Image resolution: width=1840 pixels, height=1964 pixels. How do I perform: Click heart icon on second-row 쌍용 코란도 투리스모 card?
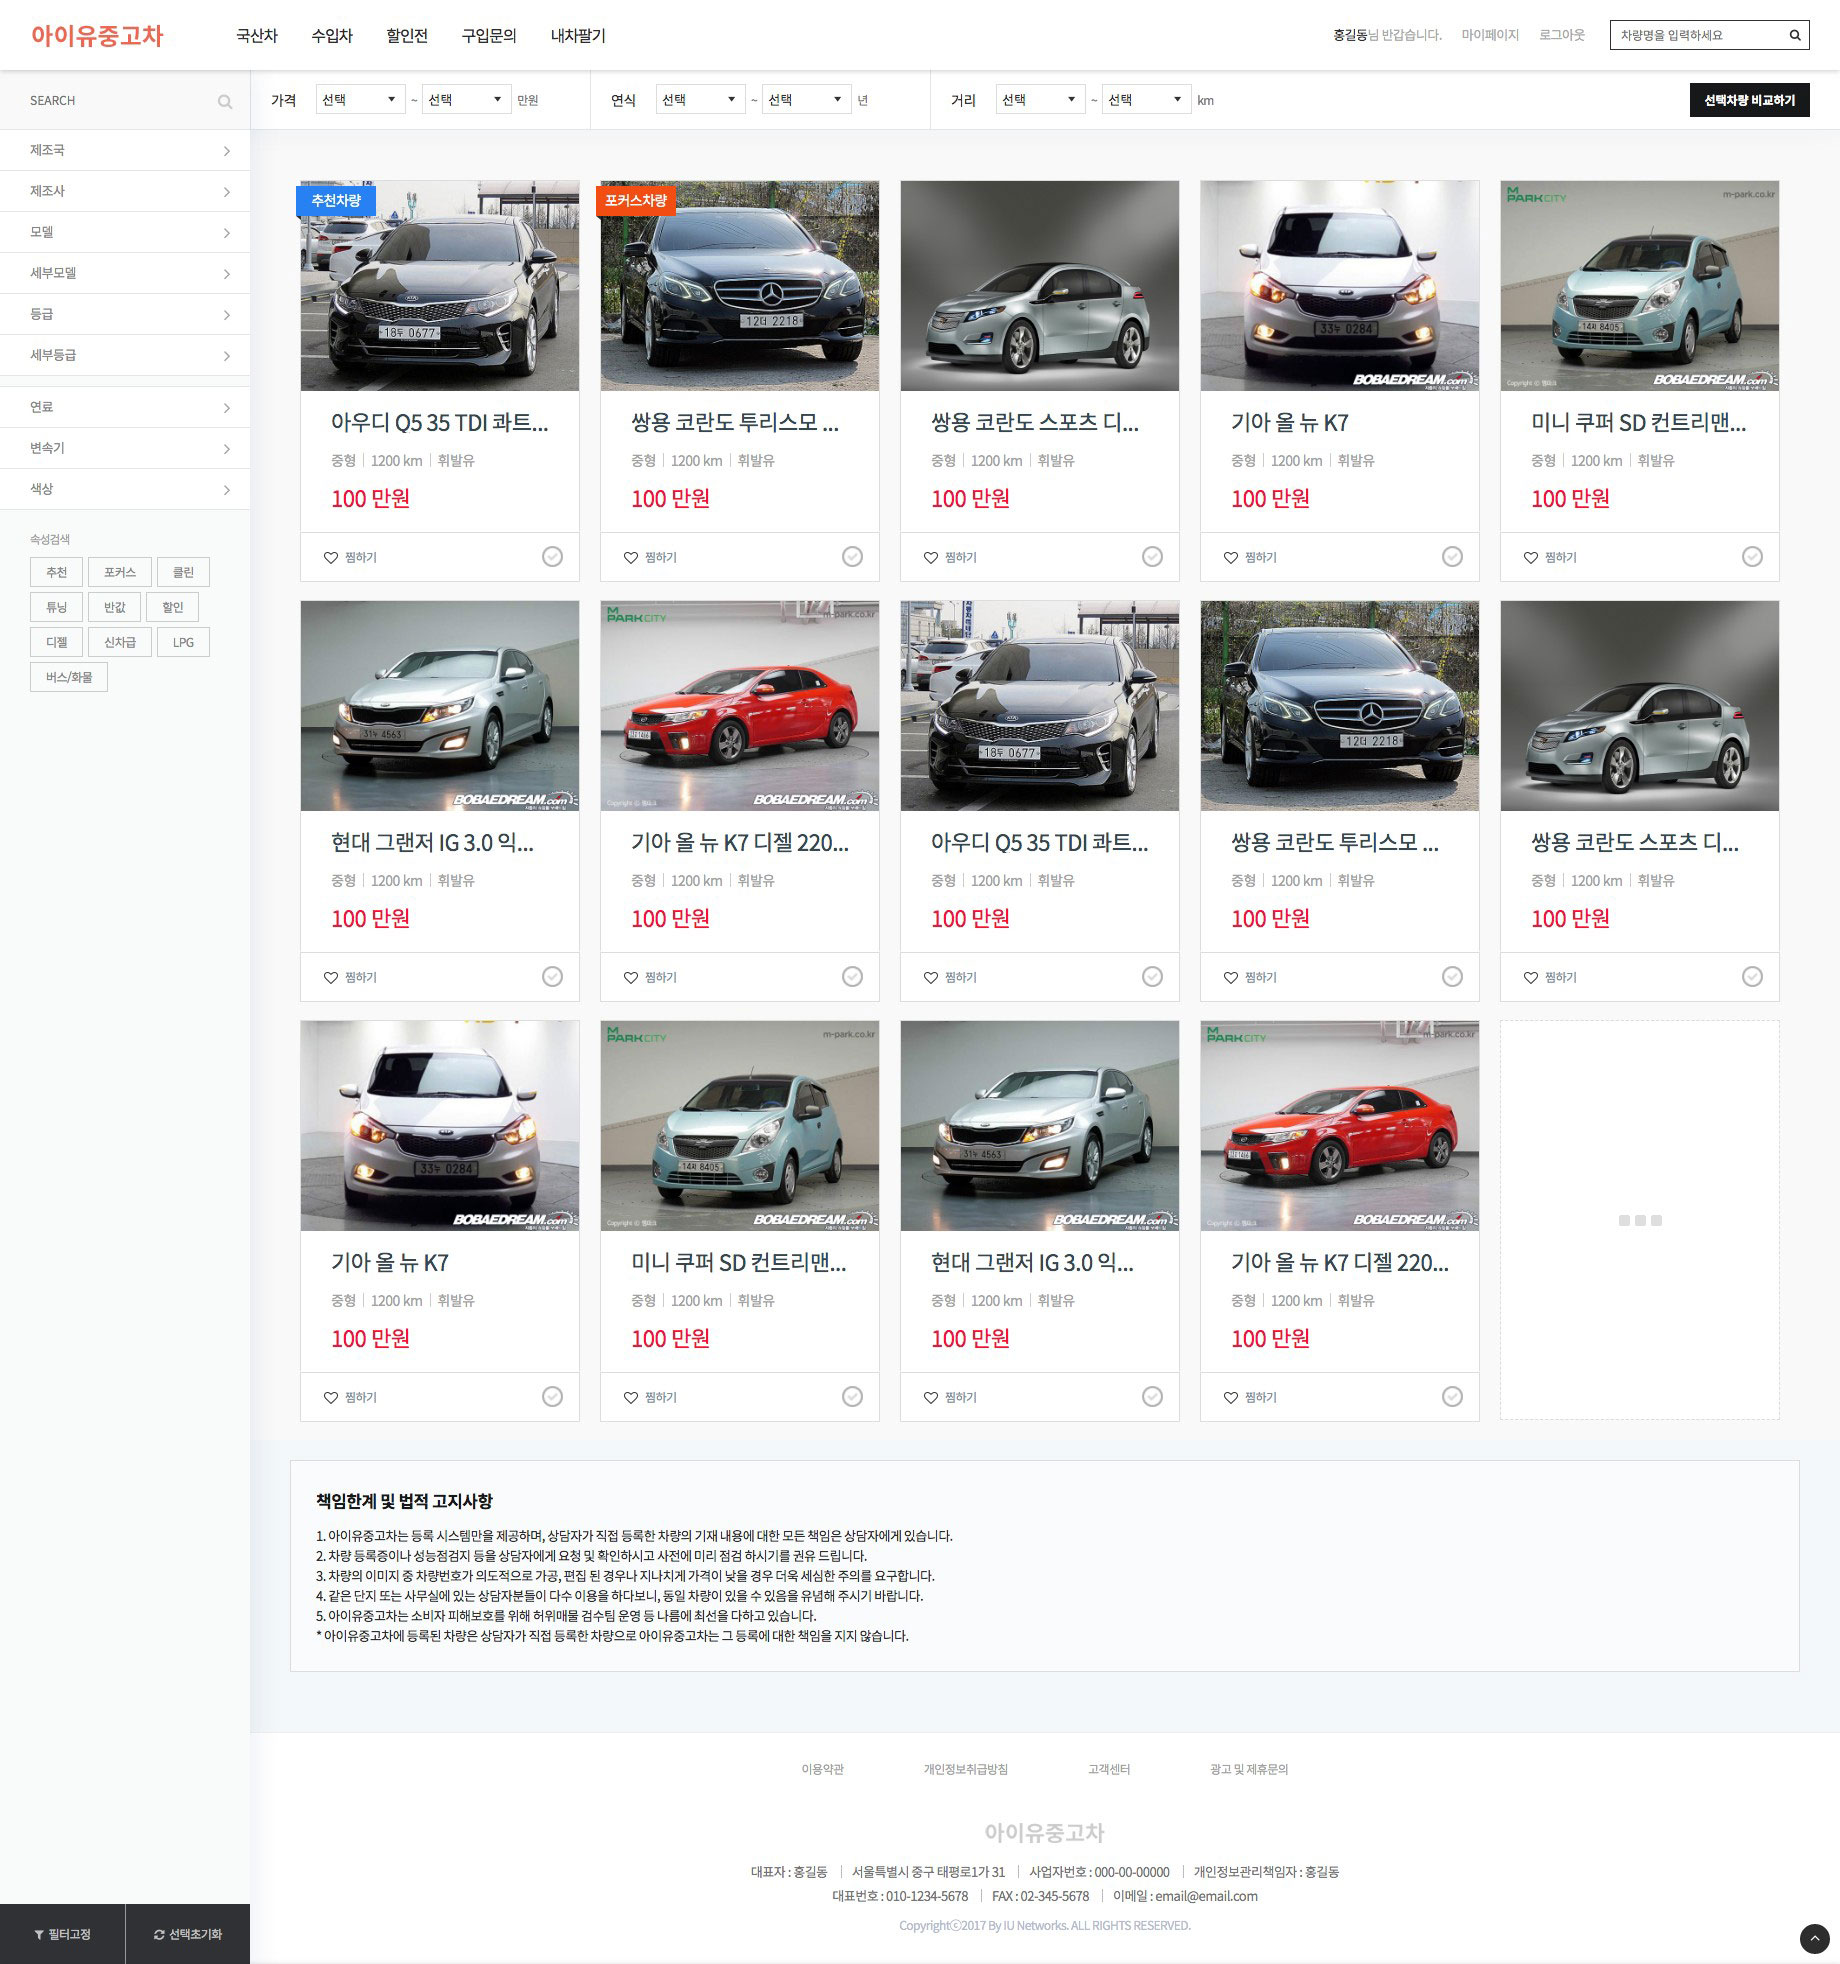1231,977
